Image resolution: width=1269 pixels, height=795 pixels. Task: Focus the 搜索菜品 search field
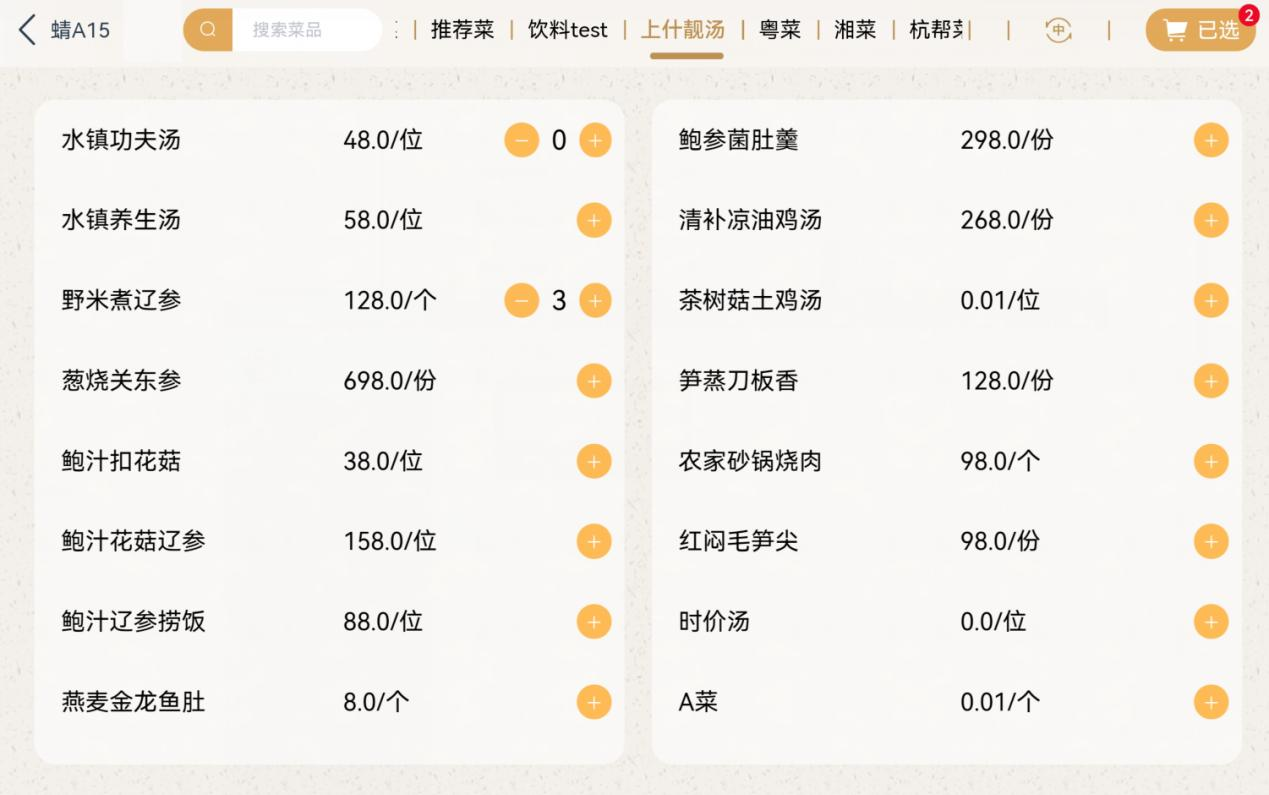[x=307, y=30]
